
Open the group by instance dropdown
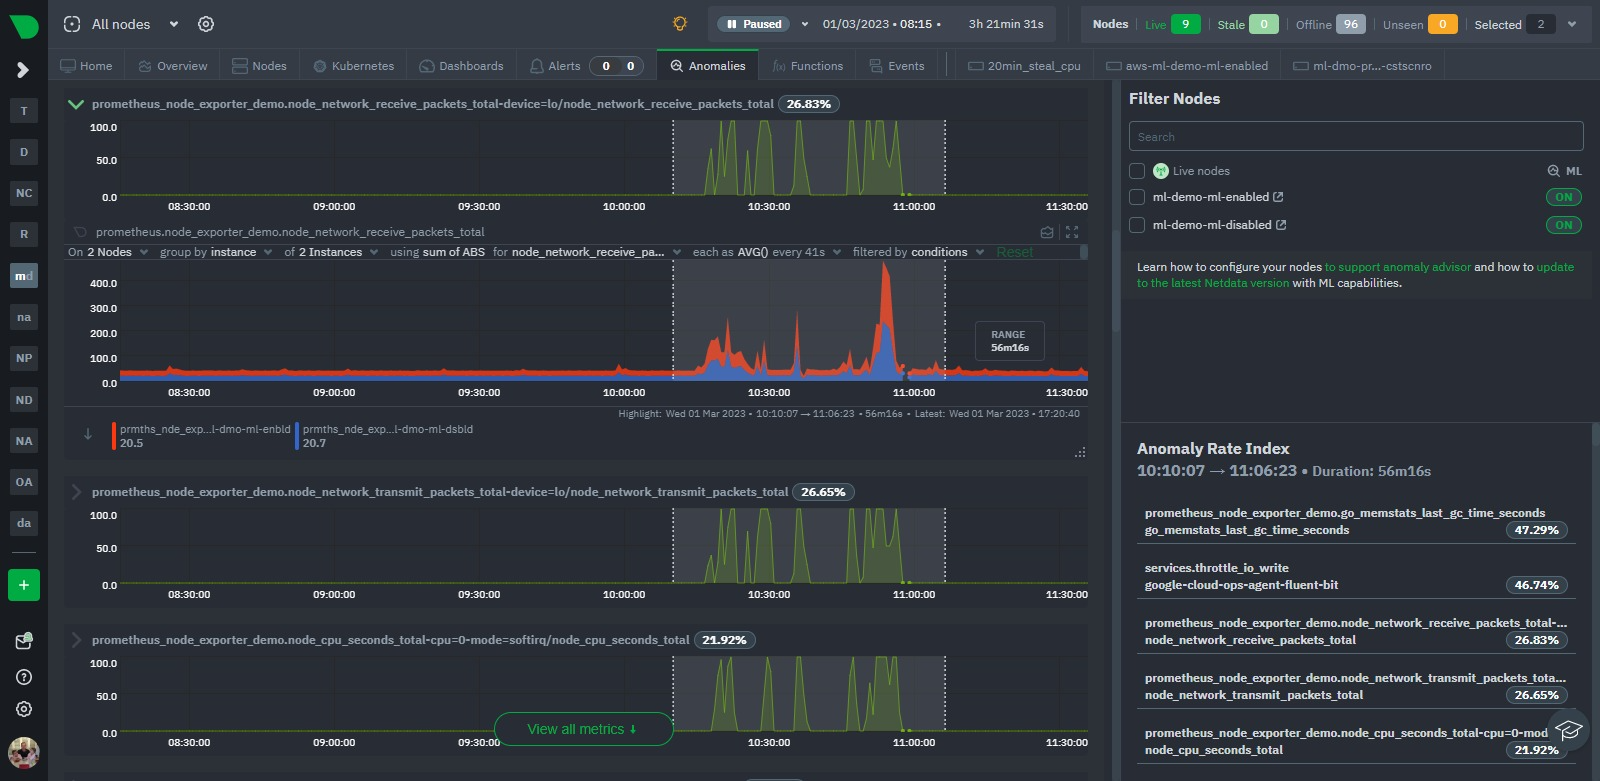[x=216, y=252]
